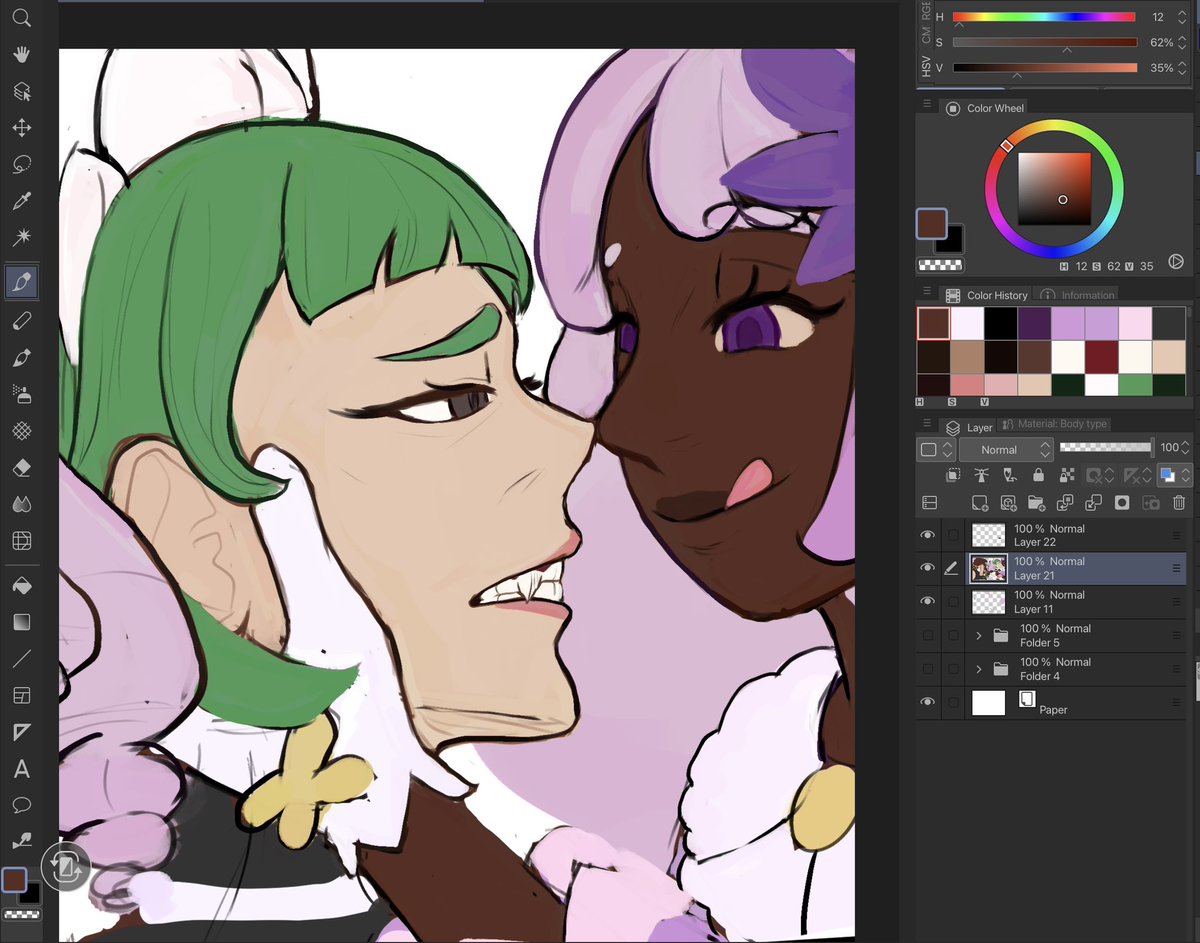Toggle set as draft layer
The image size is (1200, 943).
coord(1009,476)
